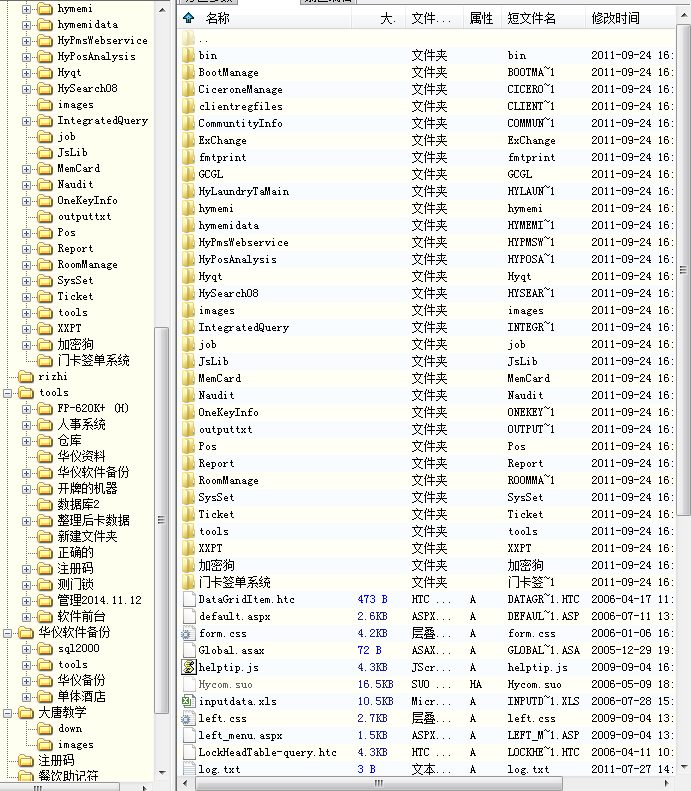Select the helptip.js script file icon

(x=189, y=667)
